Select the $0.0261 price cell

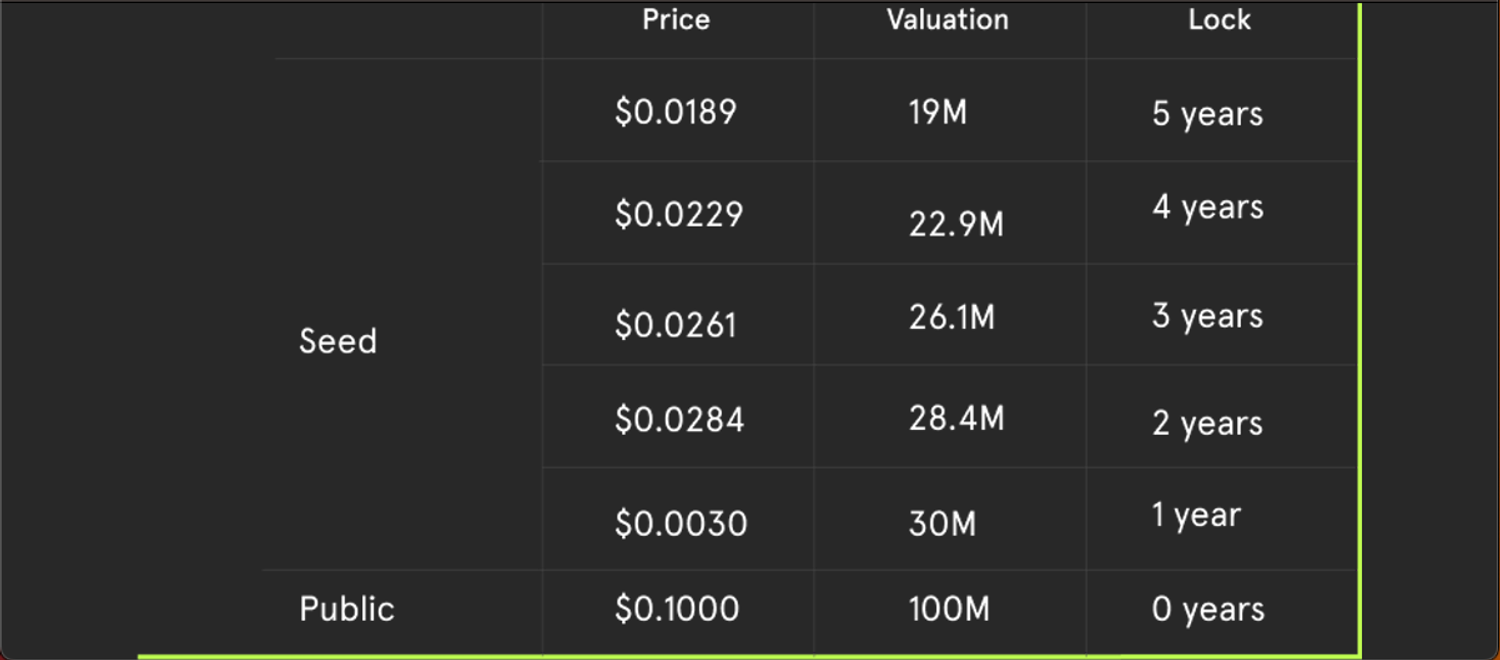[x=676, y=324]
